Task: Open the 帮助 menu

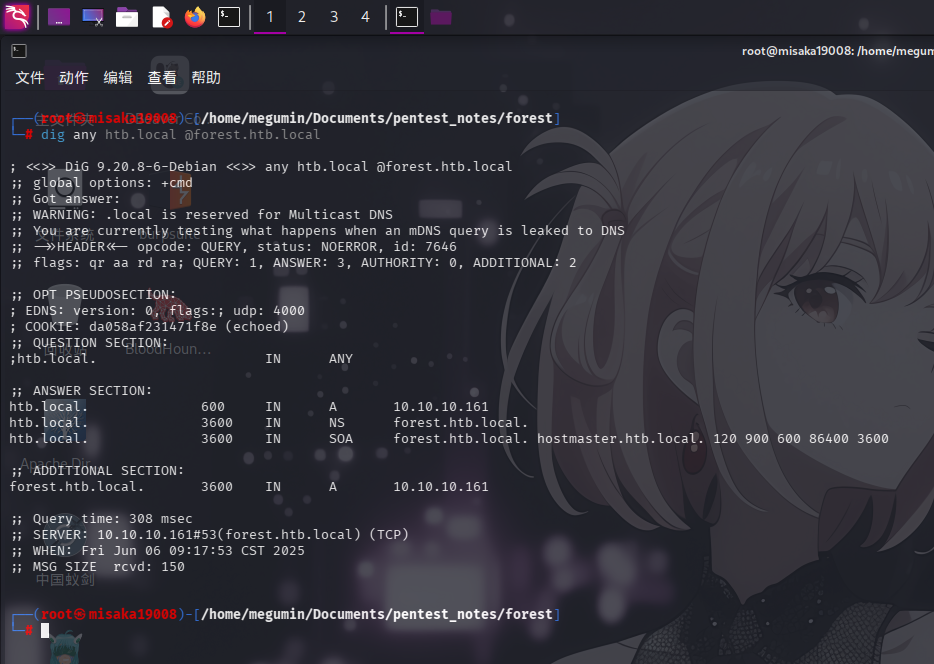Action: pos(206,78)
